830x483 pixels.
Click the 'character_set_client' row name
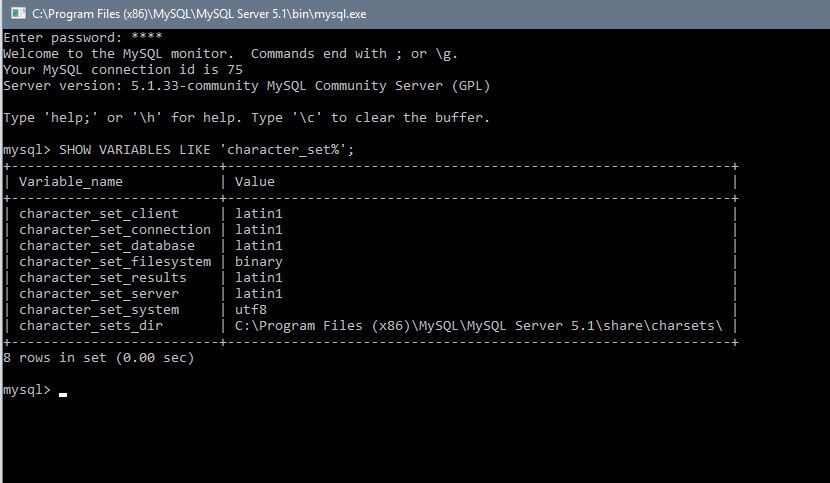[x=99, y=213]
